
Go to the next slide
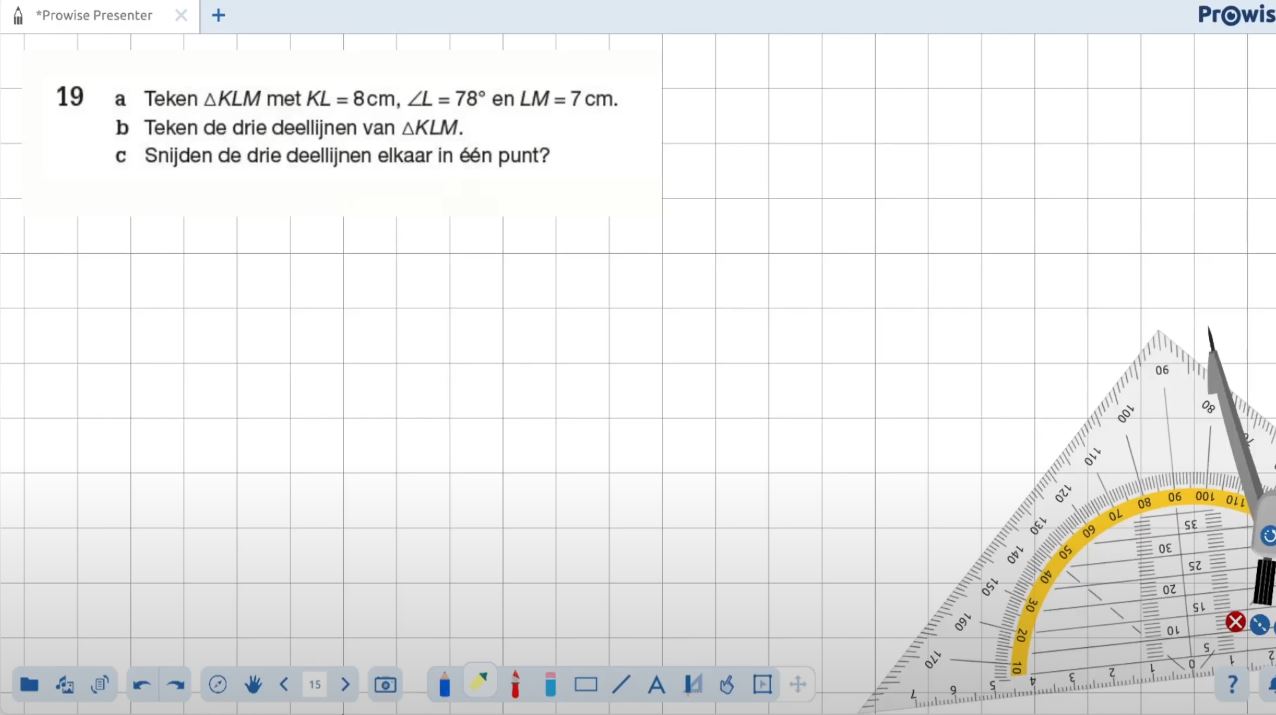coord(345,685)
